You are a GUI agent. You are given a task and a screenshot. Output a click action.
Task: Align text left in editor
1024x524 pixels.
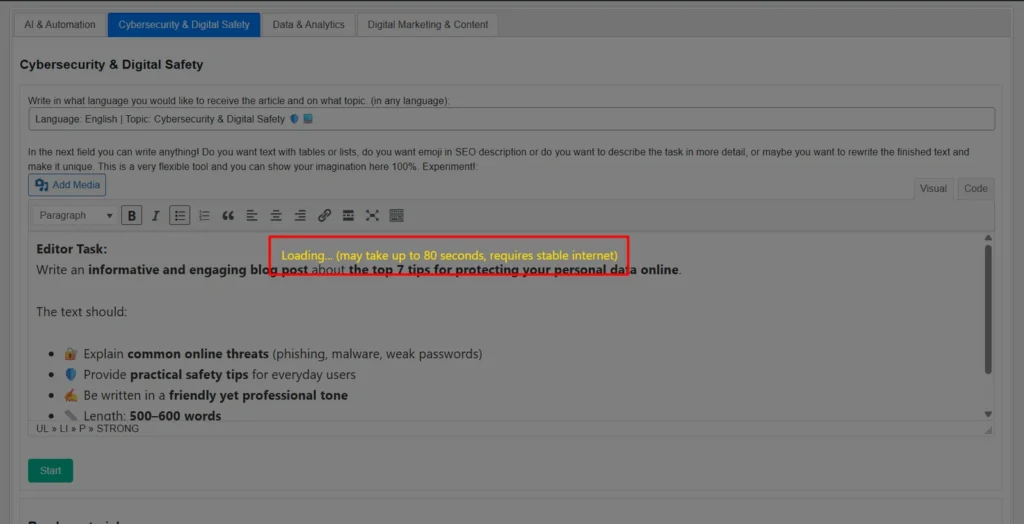(x=252, y=216)
